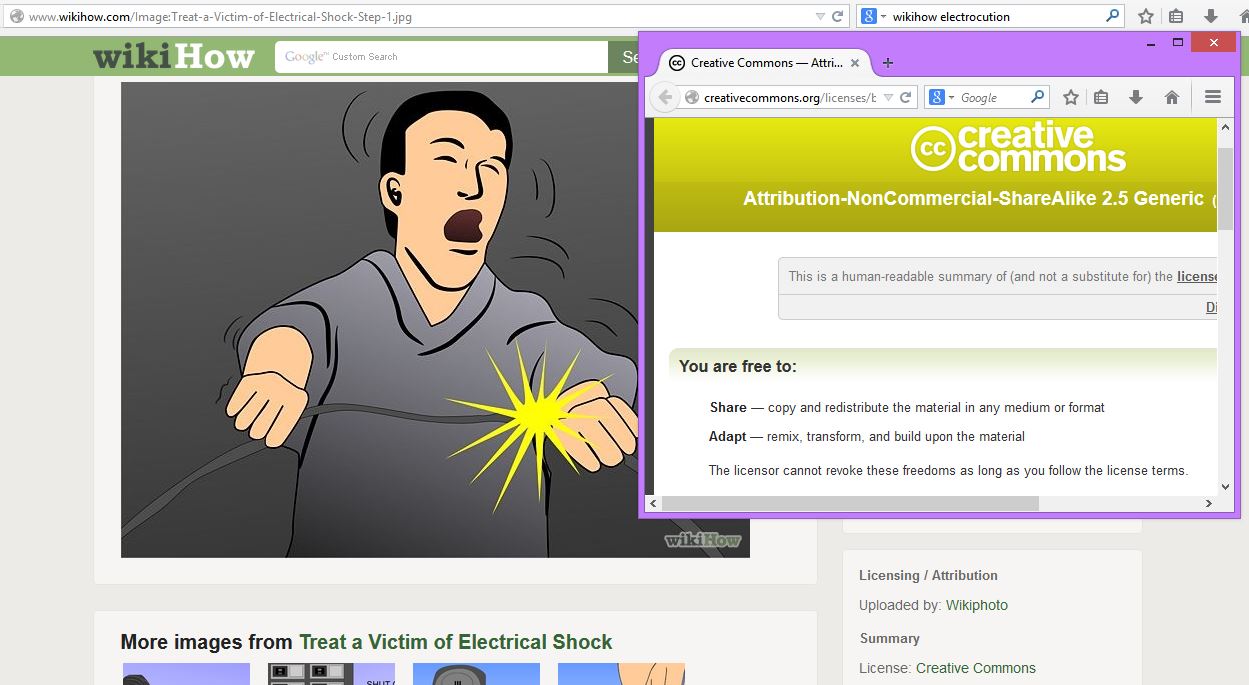Open downloads panel in Creative Commons window
This screenshot has width=1249, height=685.
[1136, 97]
